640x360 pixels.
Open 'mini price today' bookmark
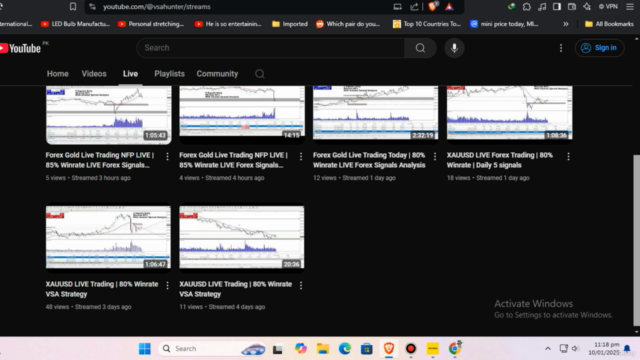coord(504,24)
